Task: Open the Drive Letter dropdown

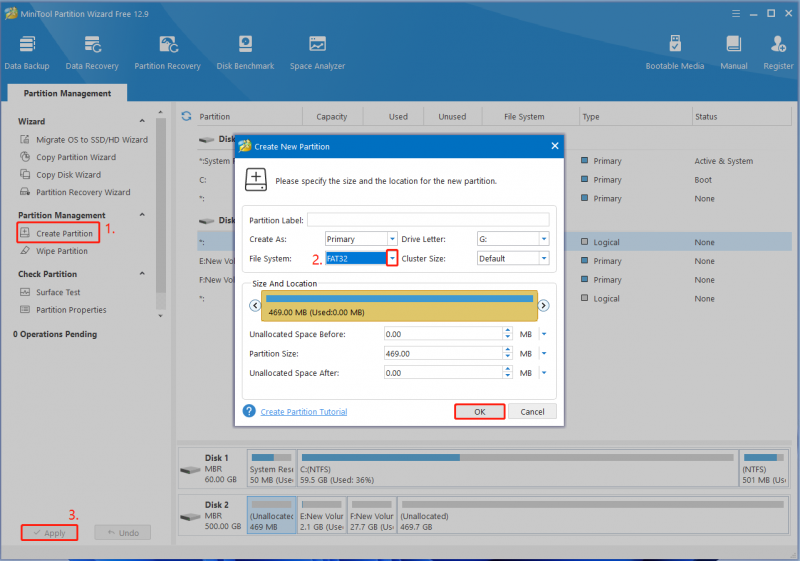Action: tap(544, 239)
